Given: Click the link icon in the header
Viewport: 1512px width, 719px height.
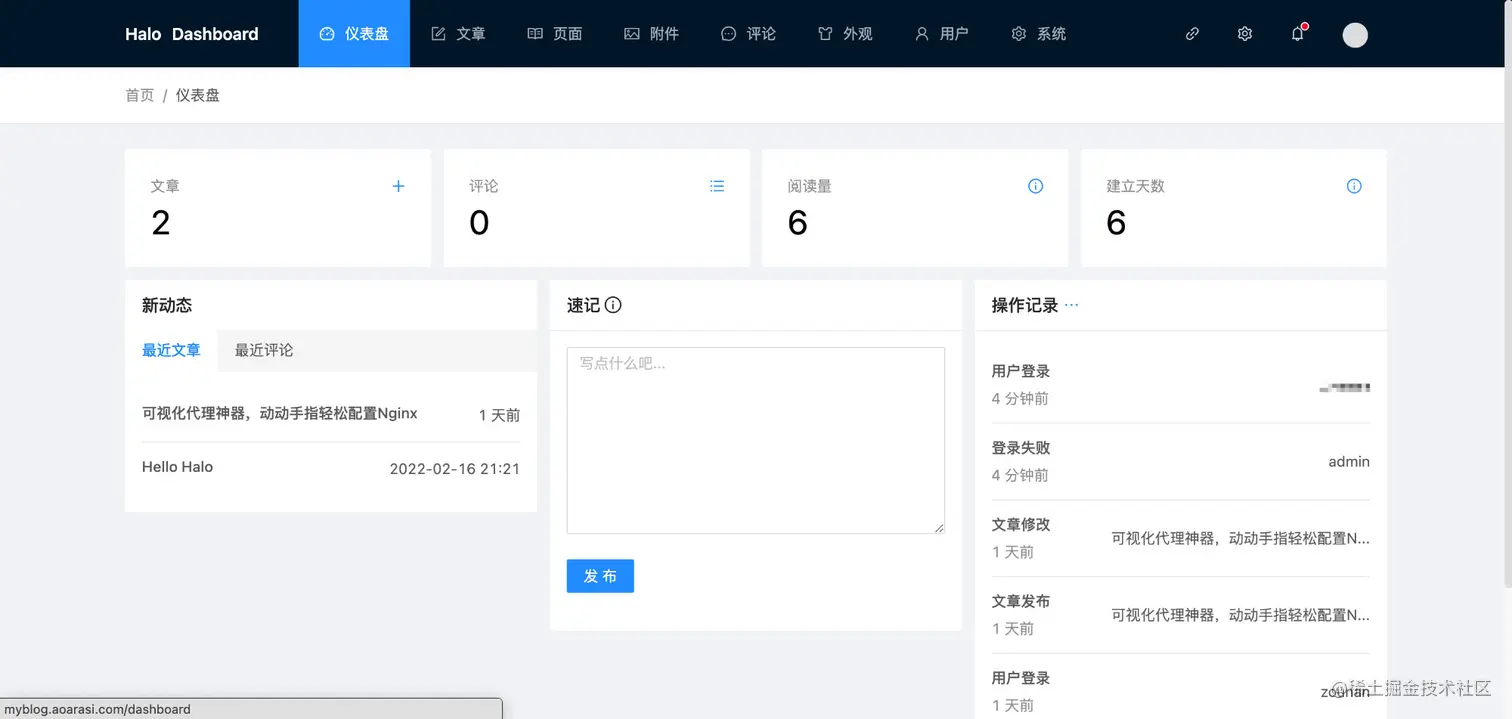Looking at the screenshot, I should click(x=1192, y=34).
